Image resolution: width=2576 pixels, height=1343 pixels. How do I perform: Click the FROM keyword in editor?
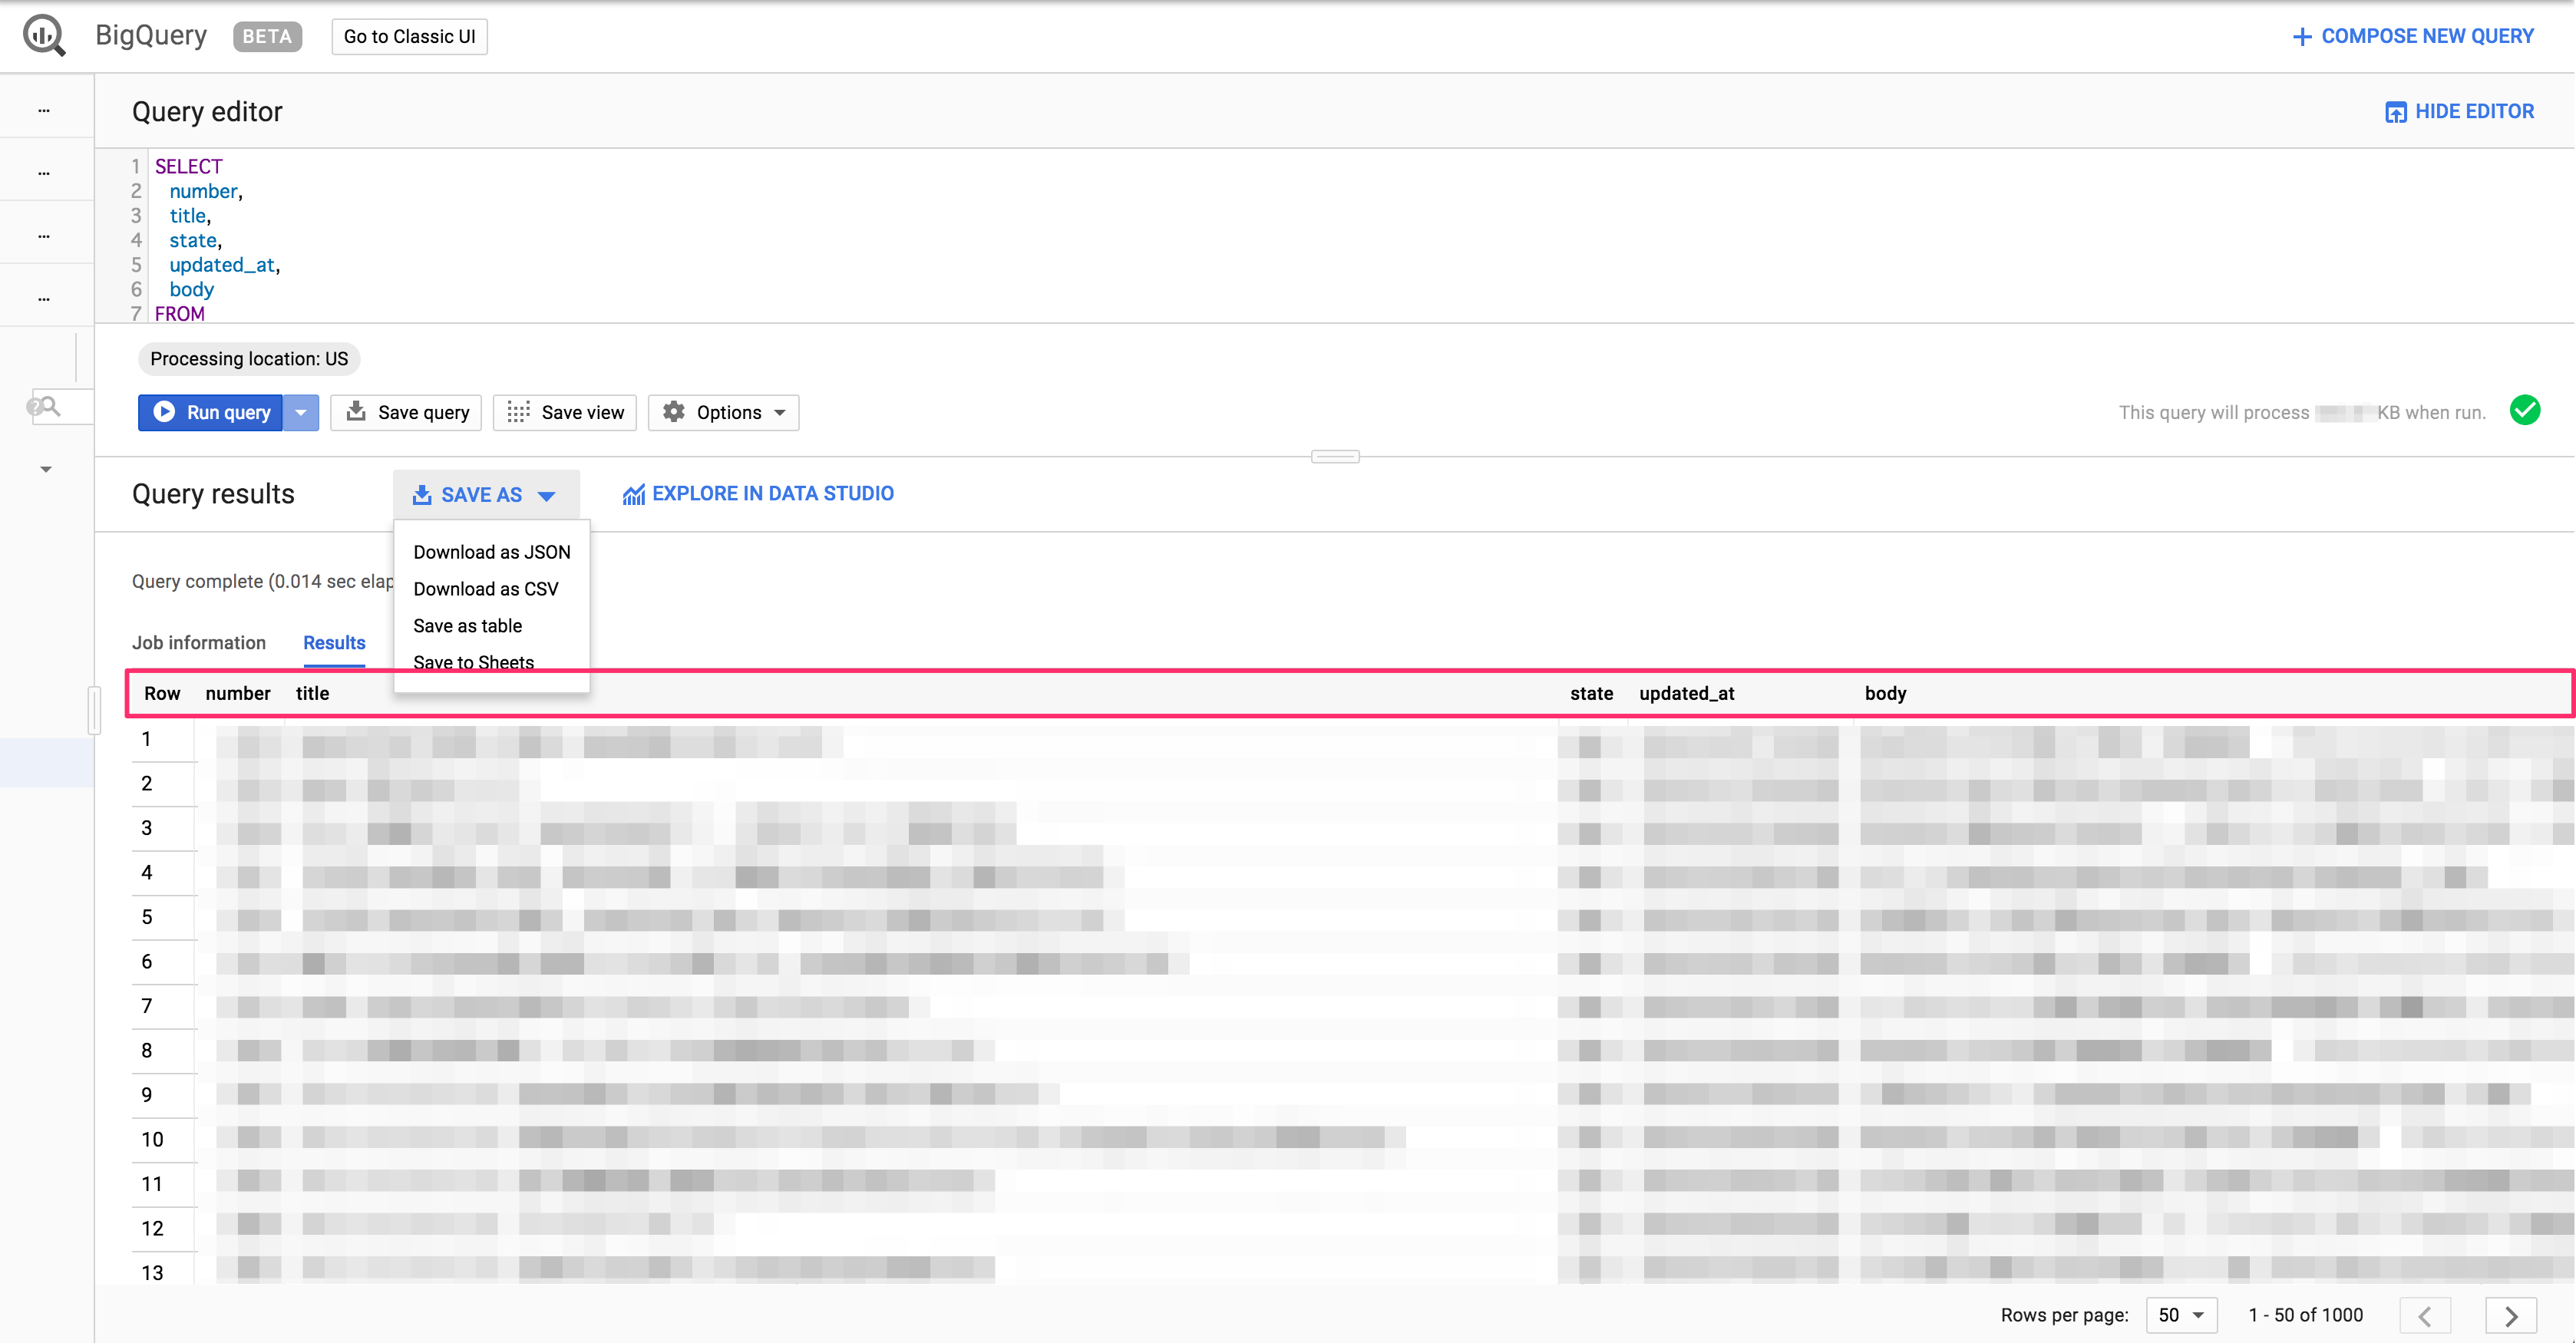[180, 313]
